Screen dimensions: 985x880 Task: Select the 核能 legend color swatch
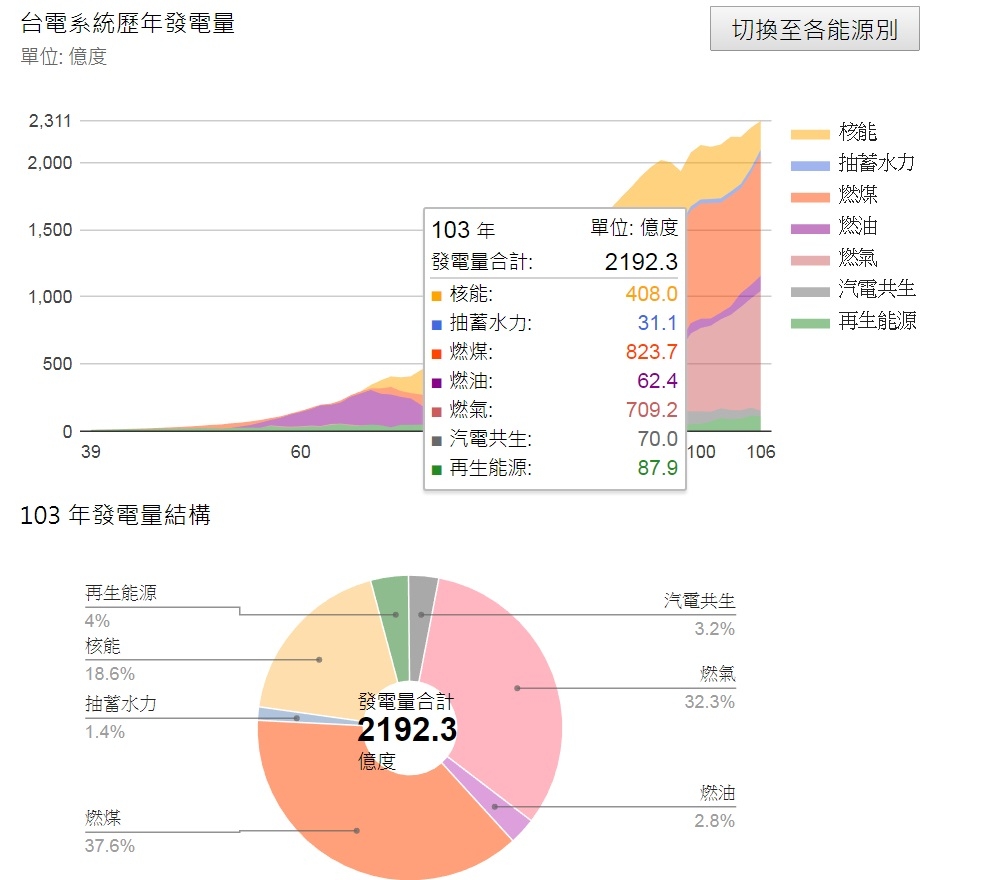[810, 134]
